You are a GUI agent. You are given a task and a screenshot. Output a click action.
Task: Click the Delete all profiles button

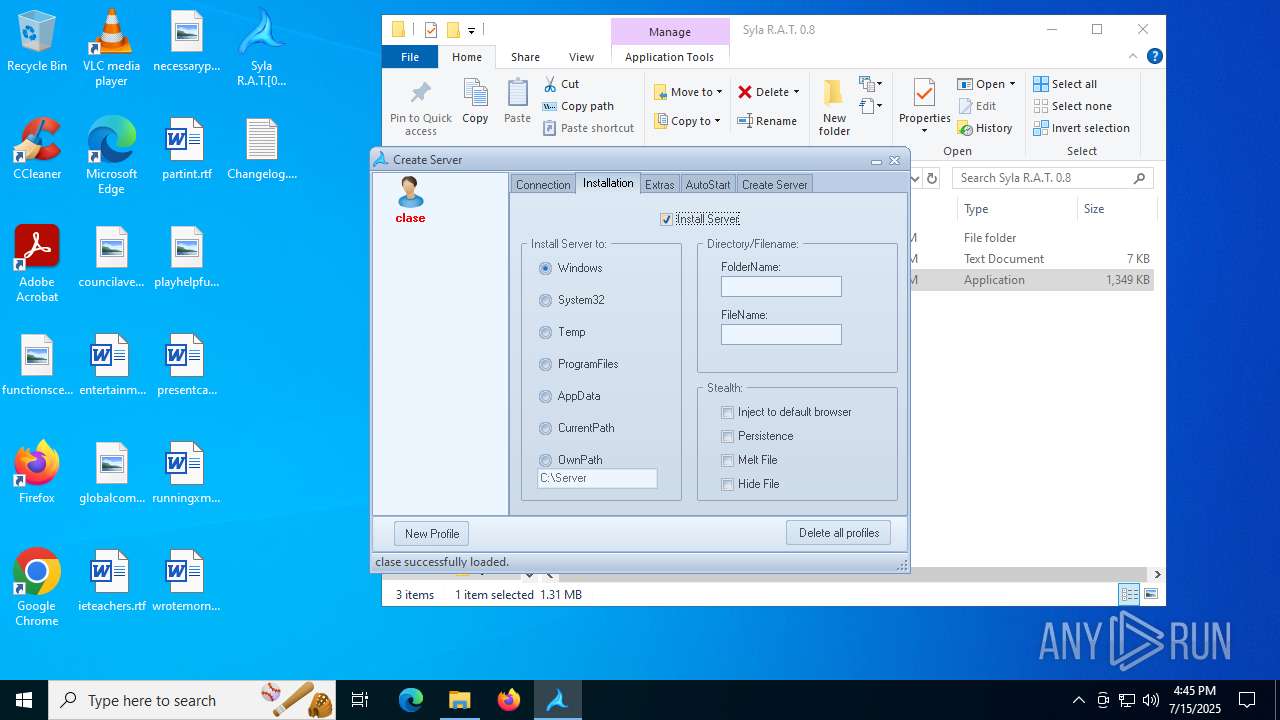[839, 533]
